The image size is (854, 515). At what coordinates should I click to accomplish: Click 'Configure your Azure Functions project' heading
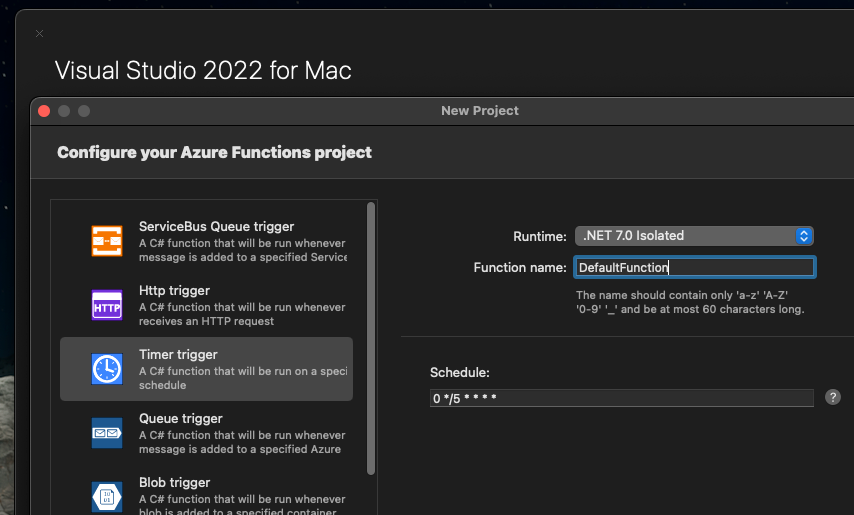pos(215,152)
